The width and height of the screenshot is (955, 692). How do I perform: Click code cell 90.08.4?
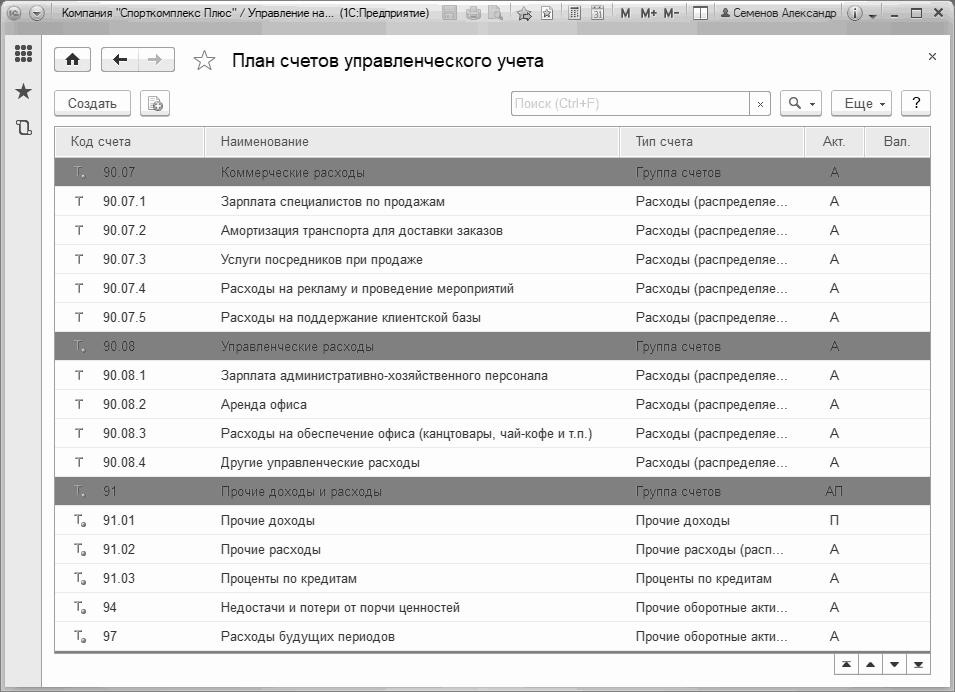tap(124, 462)
